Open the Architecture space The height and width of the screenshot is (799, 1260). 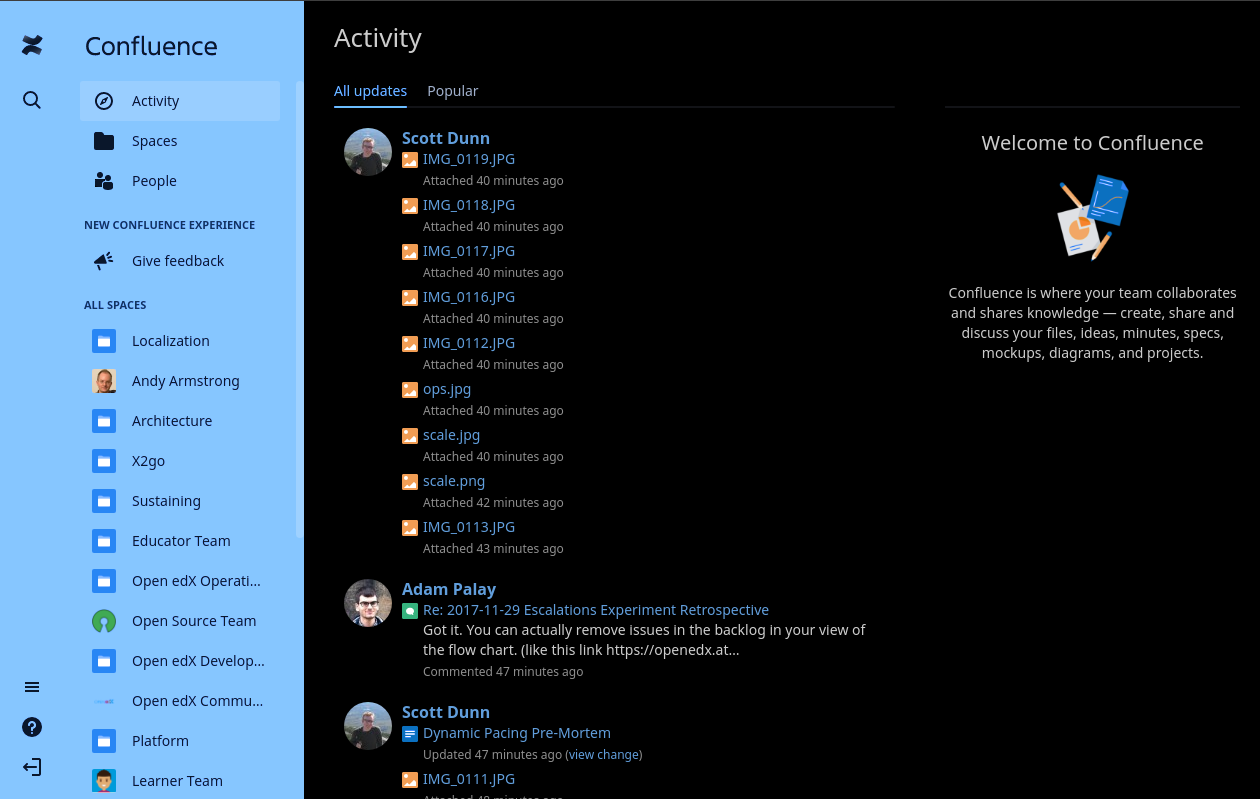(180, 421)
